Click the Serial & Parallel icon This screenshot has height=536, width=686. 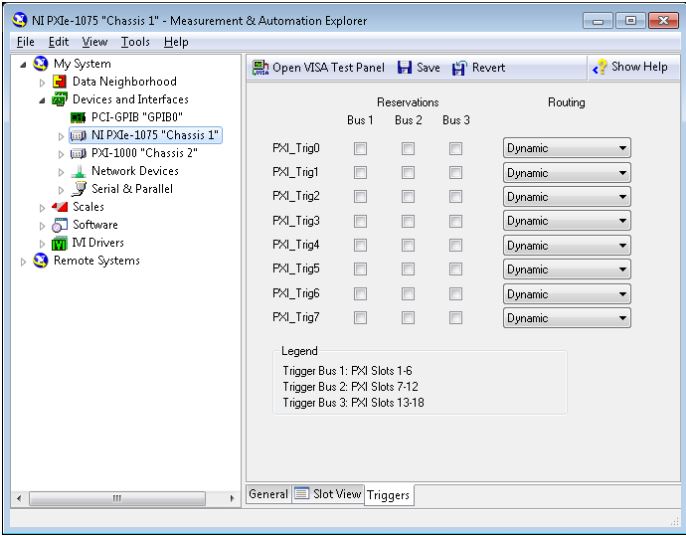(79, 189)
